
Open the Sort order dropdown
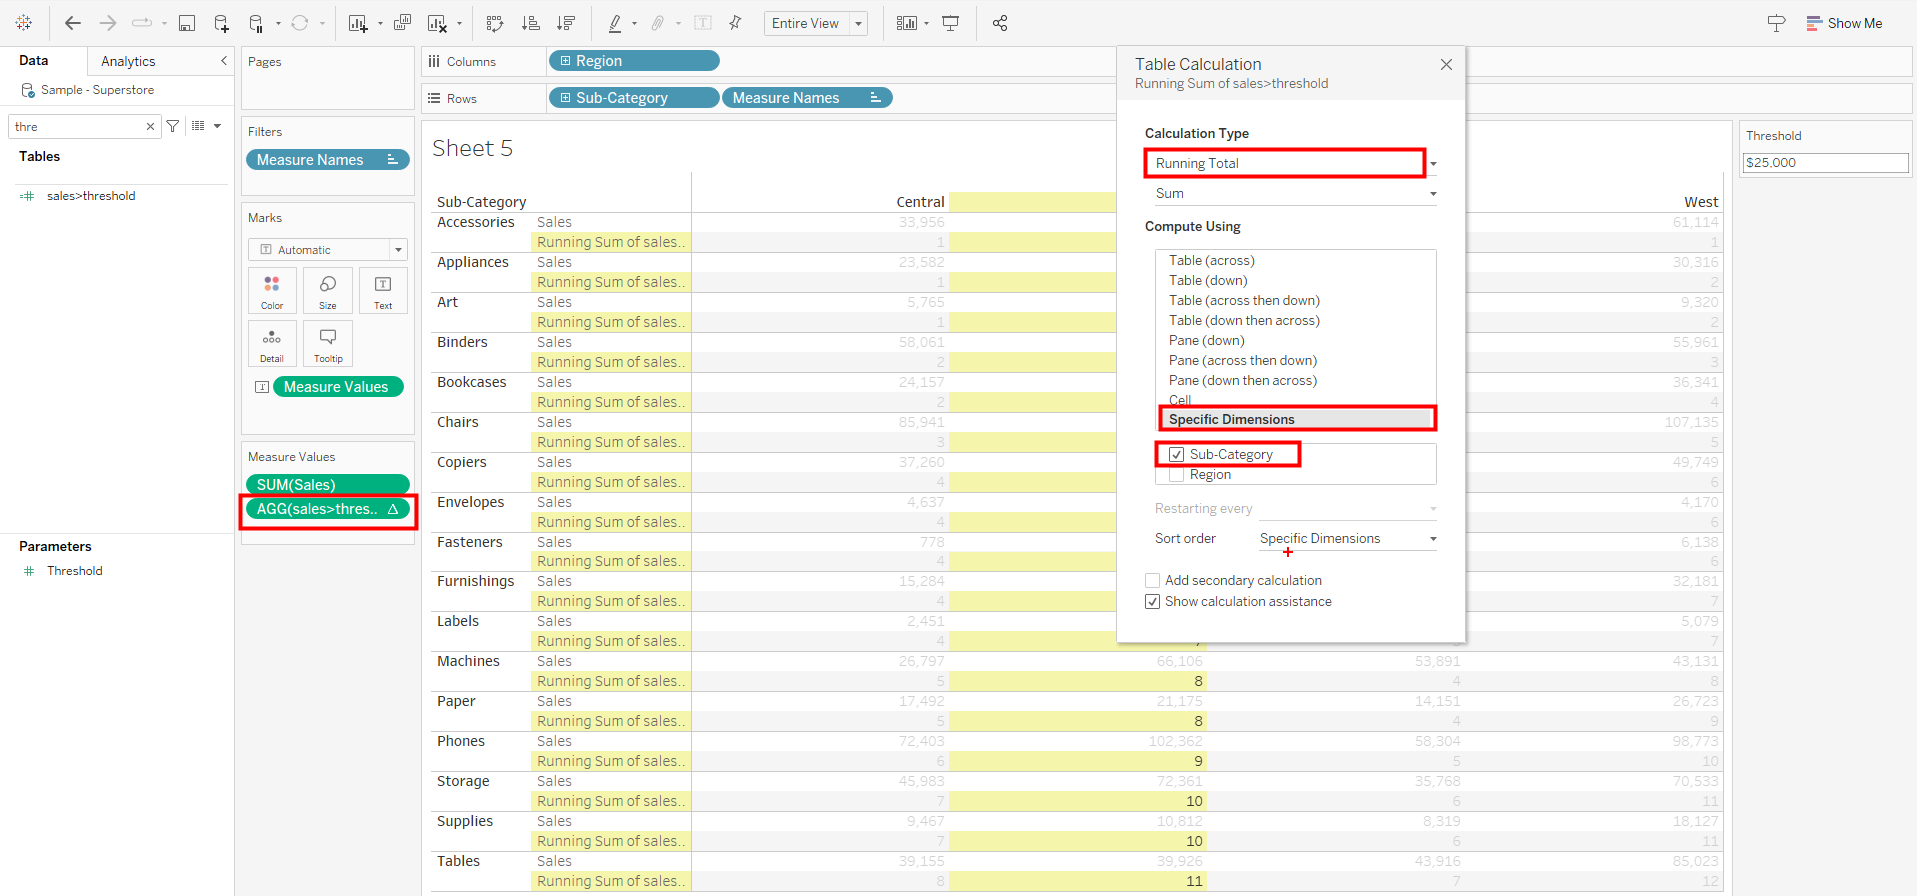click(1347, 539)
